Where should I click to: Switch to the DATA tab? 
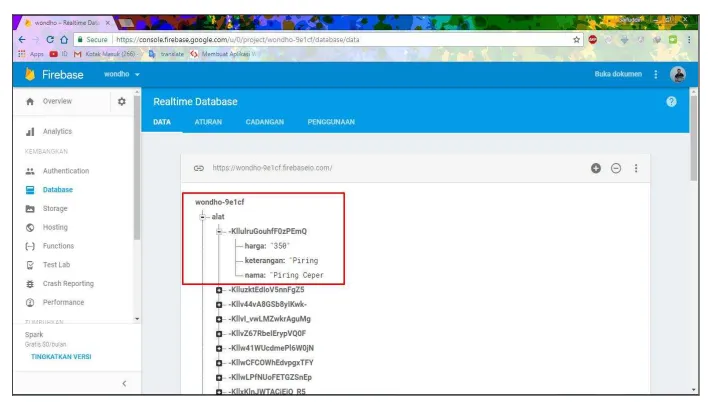(162, 122)
